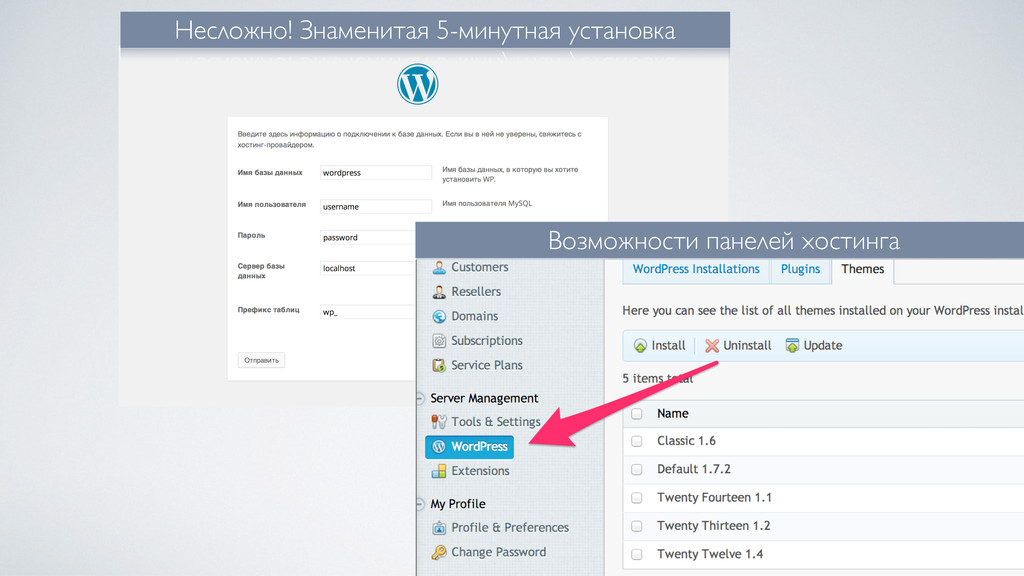This screenshot has width=1024, height=576.
Task: Check the Twenty Twelve 1.4 checkbox
Action: pos(637,554)
